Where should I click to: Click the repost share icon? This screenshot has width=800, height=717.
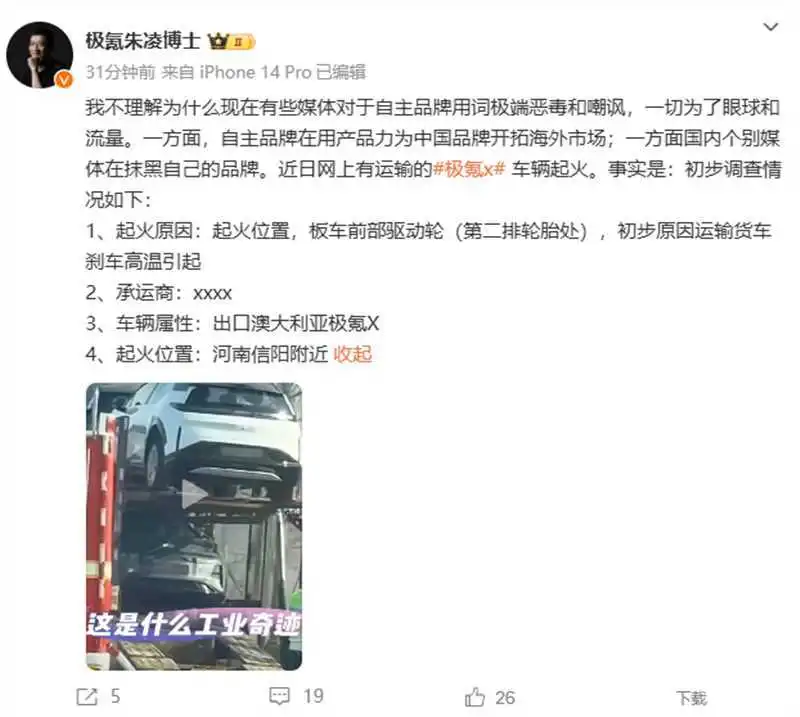[x=87, y=697]
